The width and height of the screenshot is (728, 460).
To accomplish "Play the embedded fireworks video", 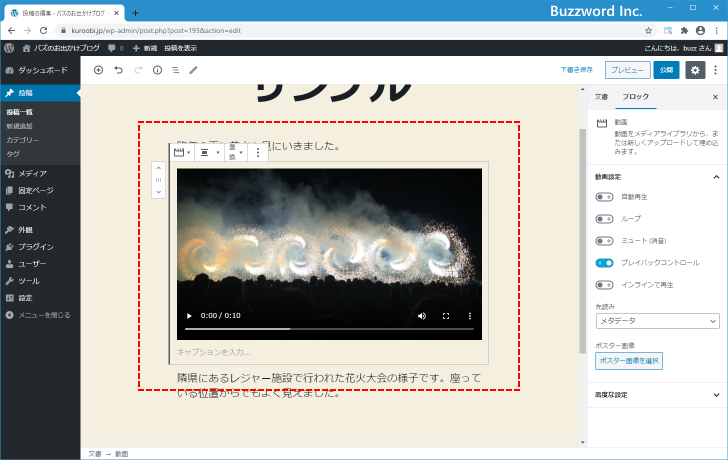I will (x=190, y=315).
